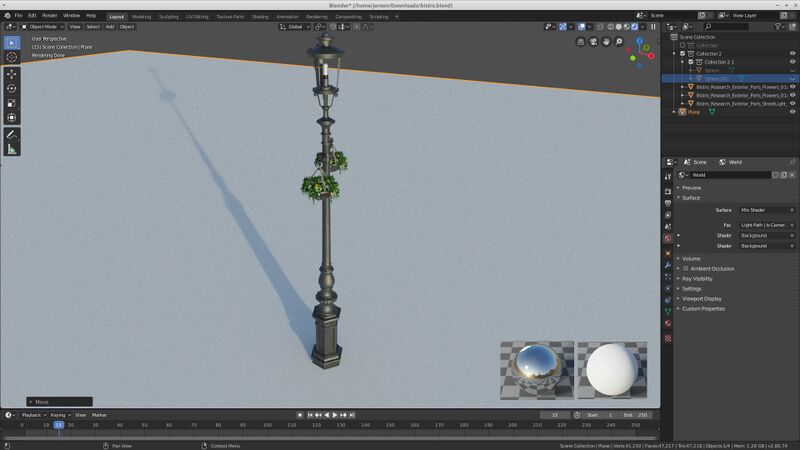The image size is (800, 450).
Task: Hide Collection 2 with its eye icon
Action: tap(792, 54)
